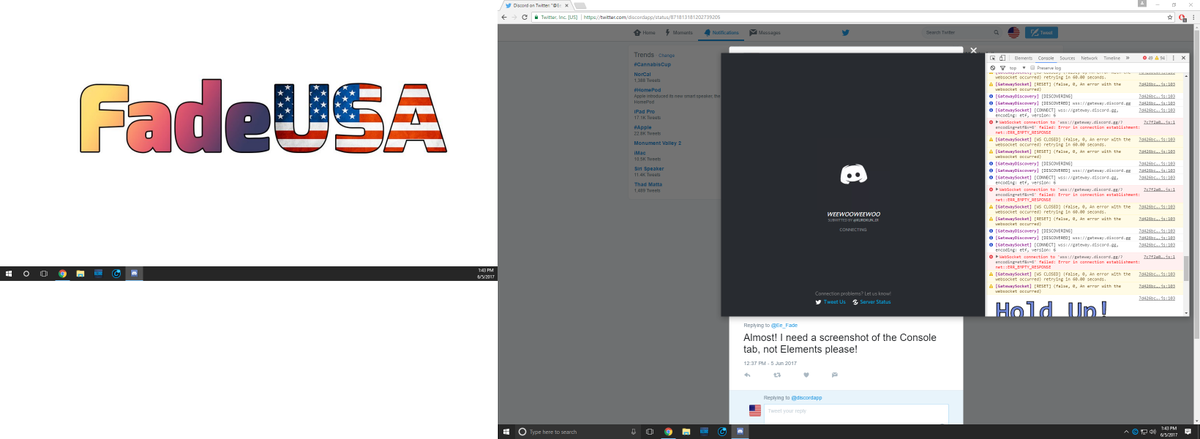Click the Server Status link
This screenshot has height=439, width=1200.
pos(870,301)
